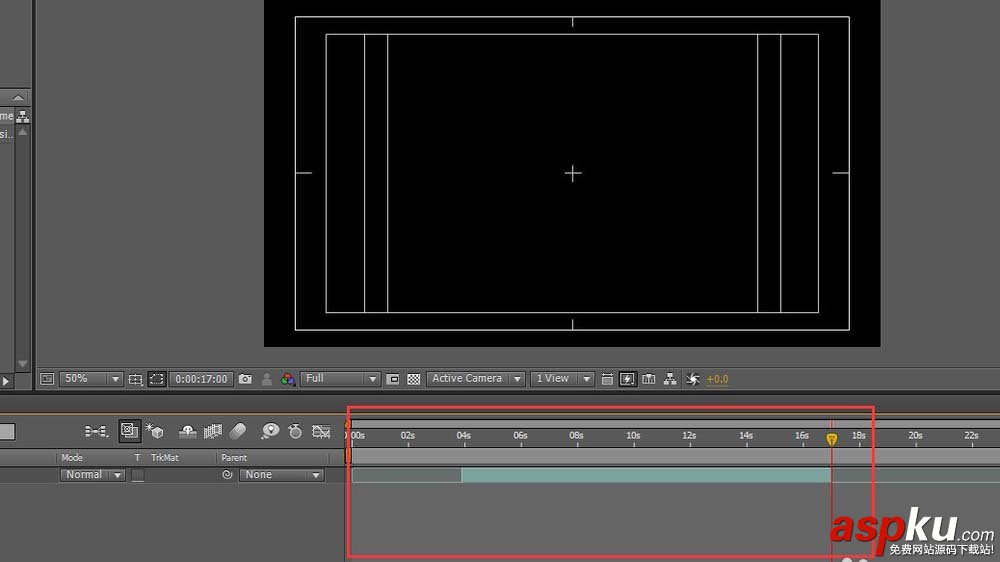Click the play triangle at panel bottom-left

[6, 381]
